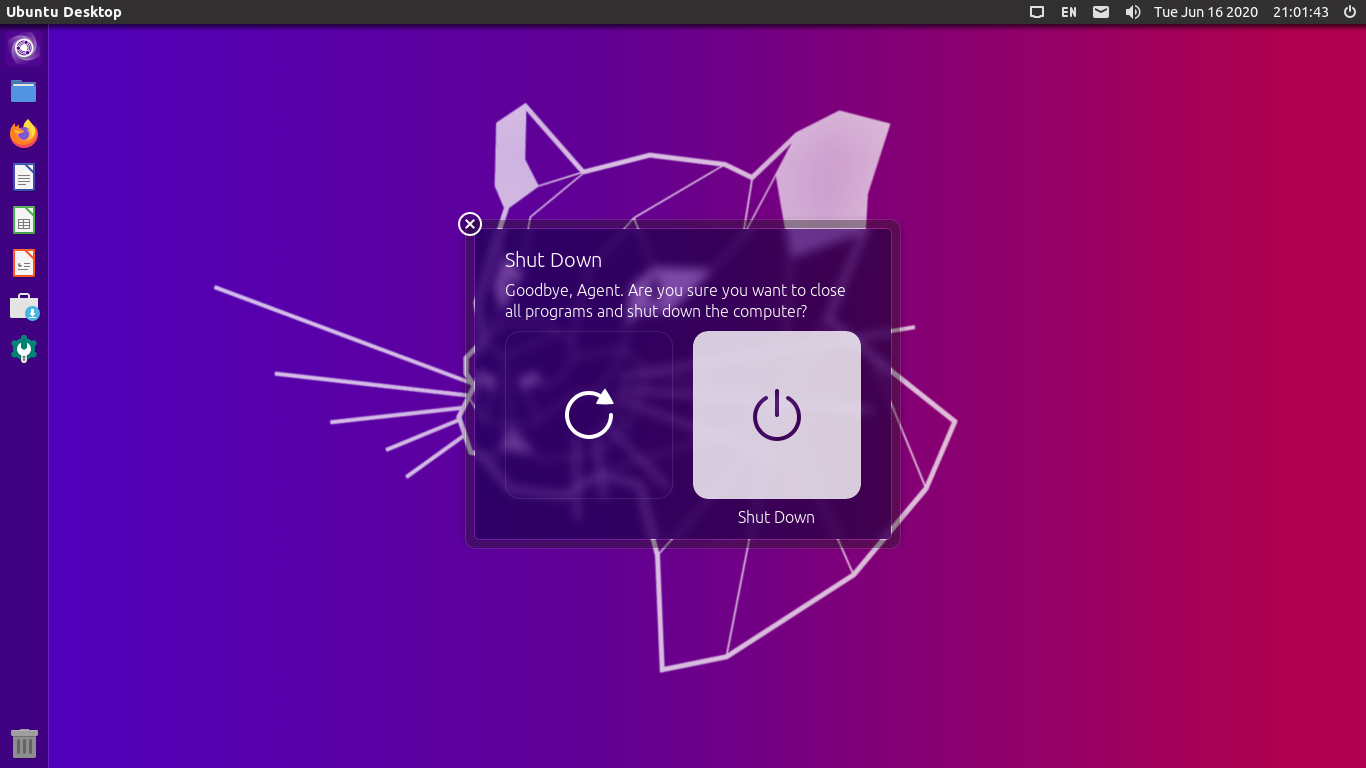Open LibreOffice Impress presentation icon
1366x768 pixels.
[x=24, y=263]
